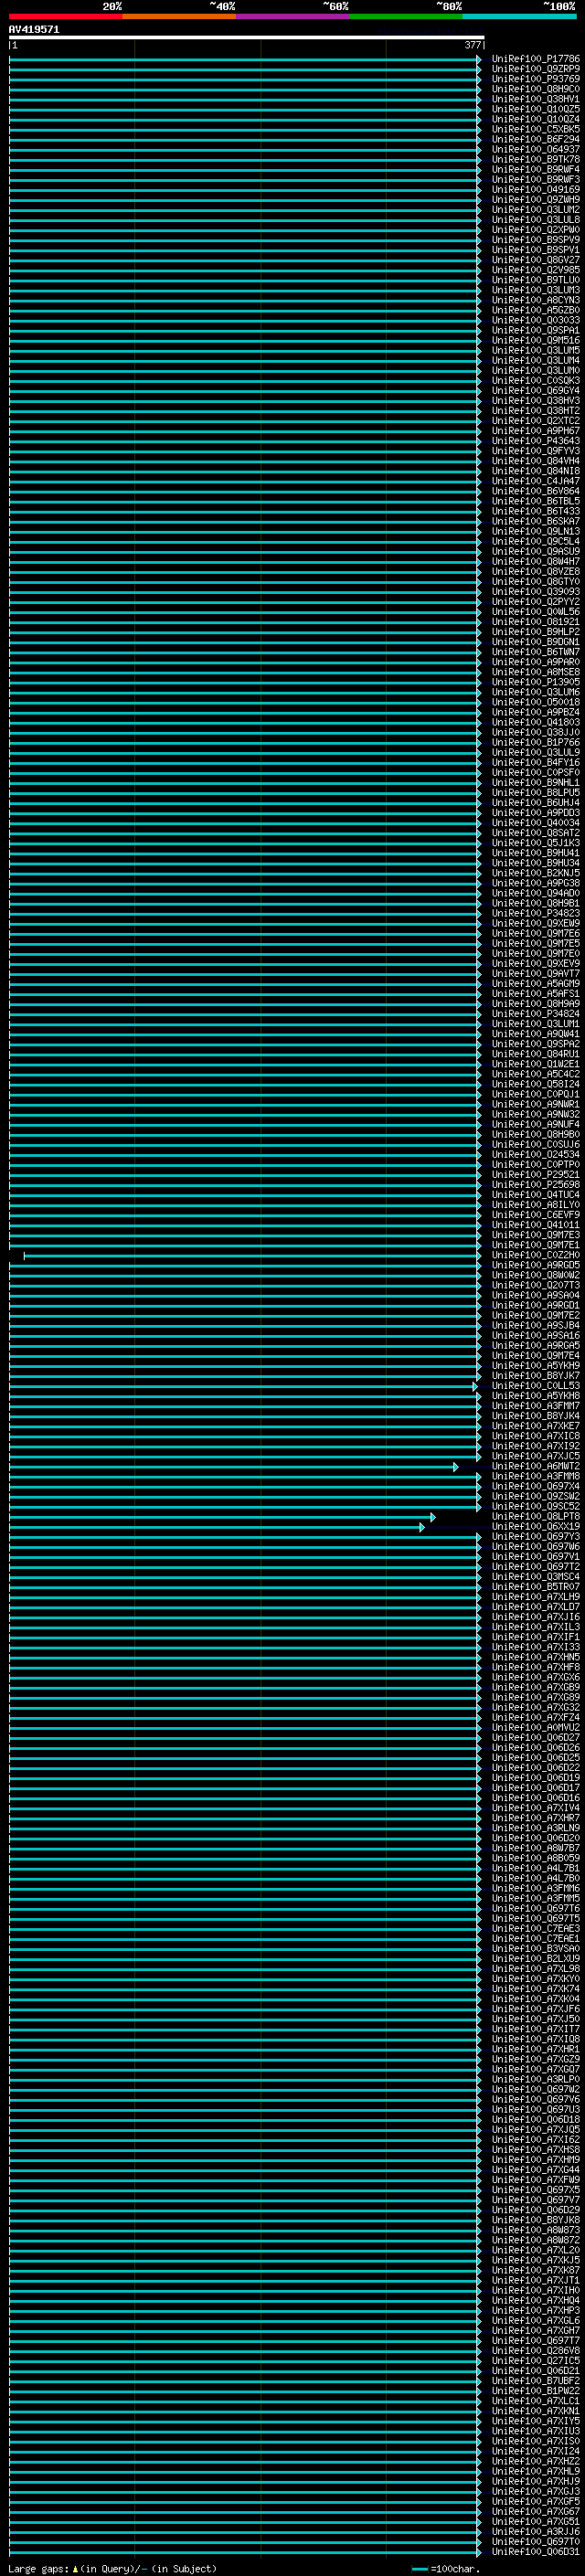Click the UniRef100_Q9SC52 hit label

pyautogui.click(x=536, y=1507)
